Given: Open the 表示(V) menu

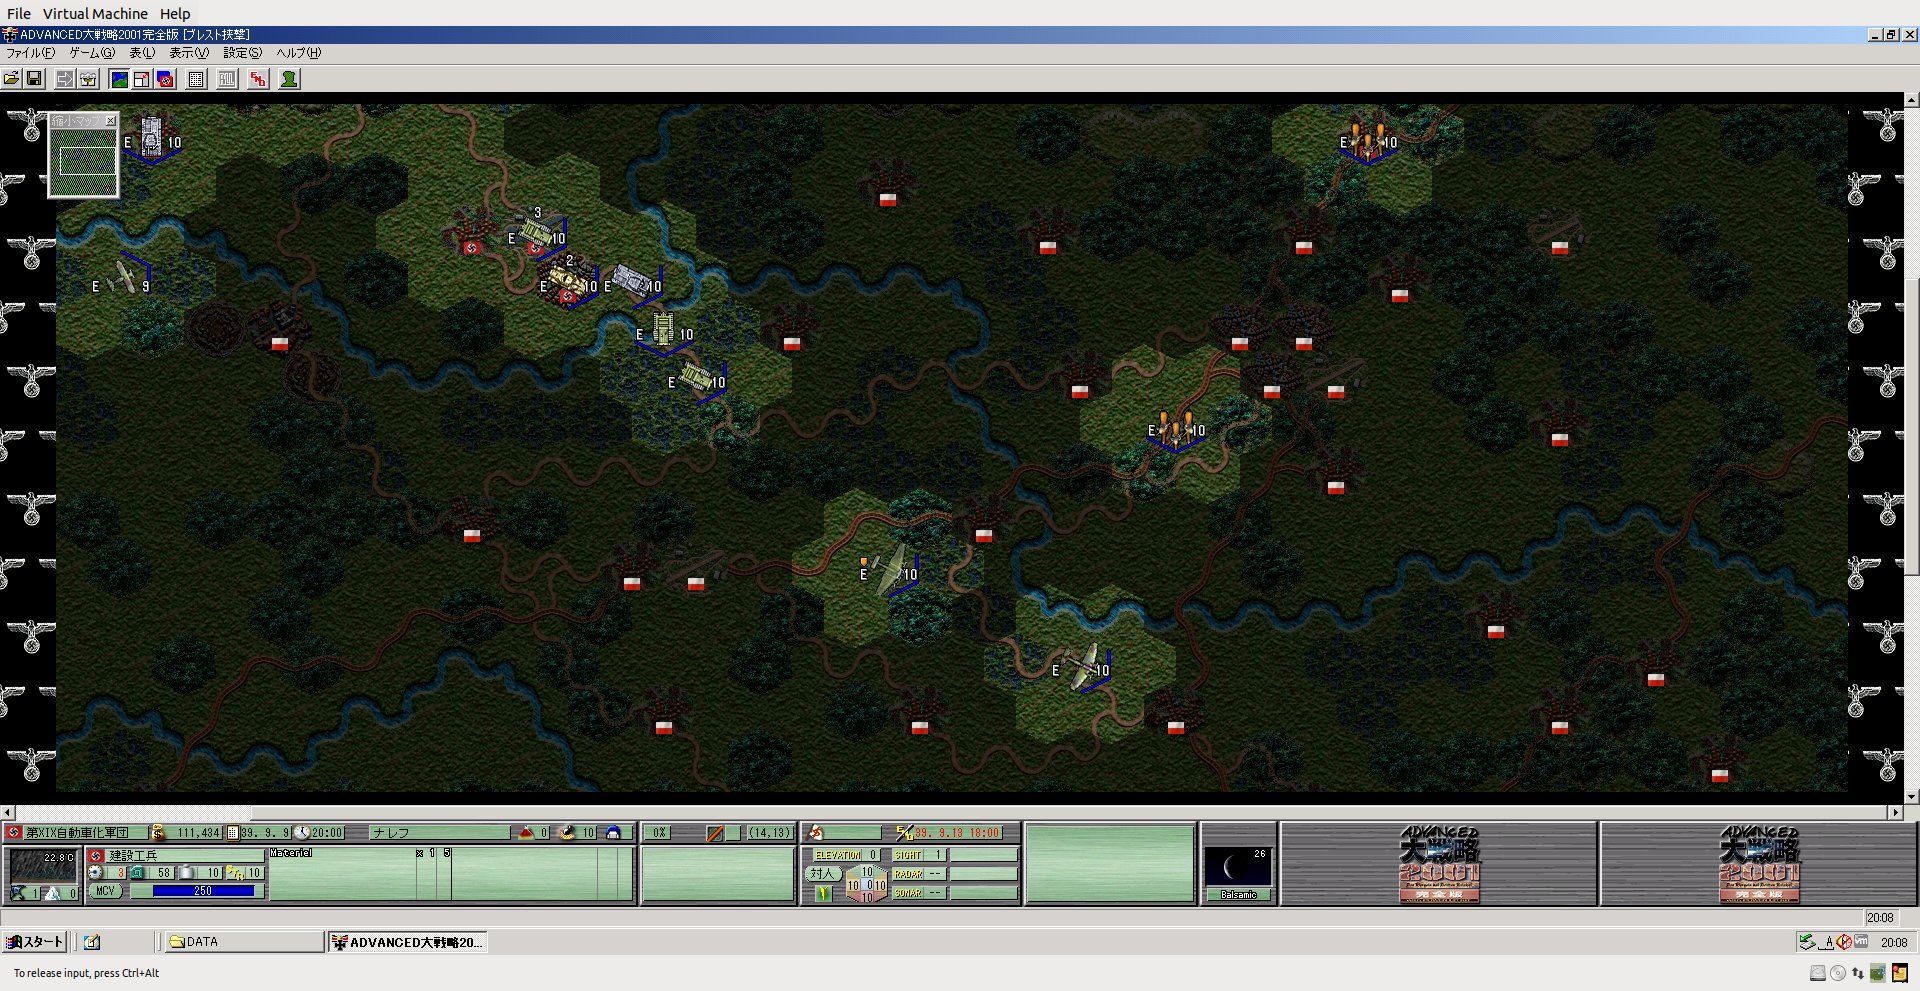Looking at the screenshot, I should pyautogui.click(x=189, y=53).
